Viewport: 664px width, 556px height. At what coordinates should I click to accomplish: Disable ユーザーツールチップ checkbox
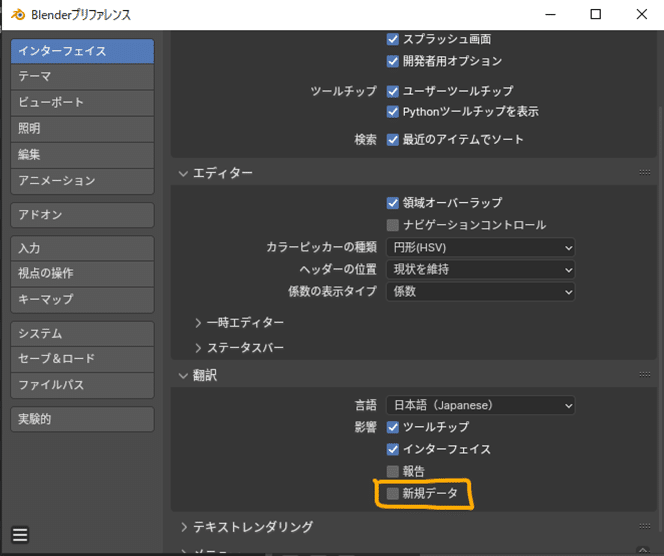(x=393, y=91)
